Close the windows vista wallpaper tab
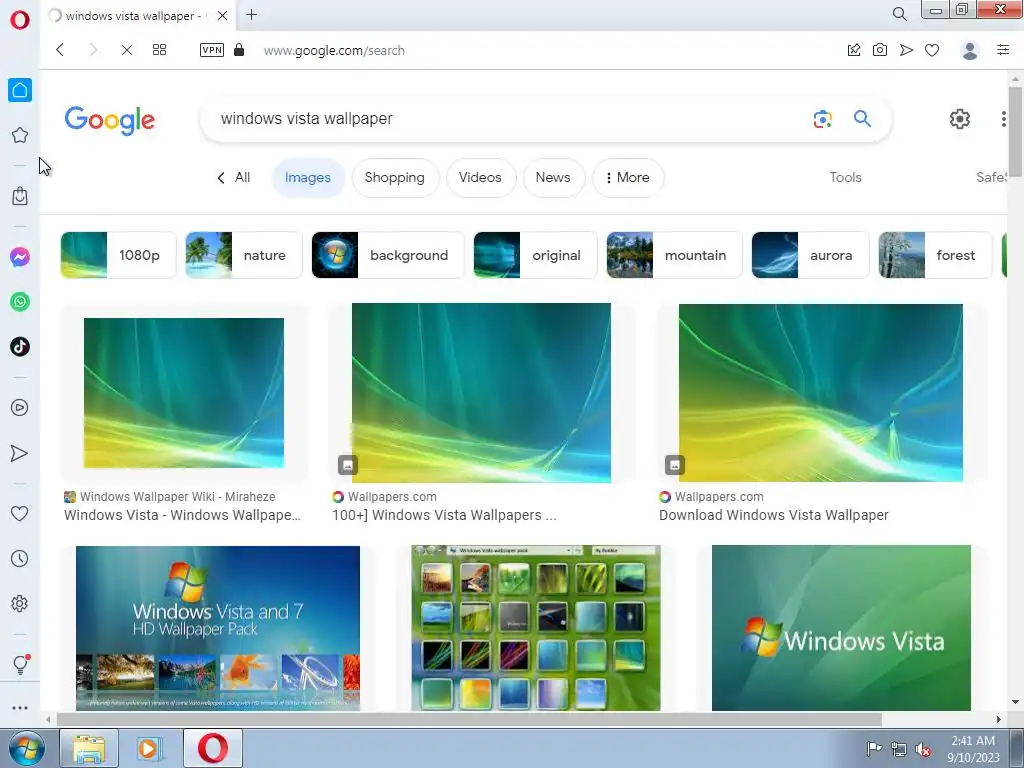Viewport: 1024px width, 768px height. (x=222, y=15)
